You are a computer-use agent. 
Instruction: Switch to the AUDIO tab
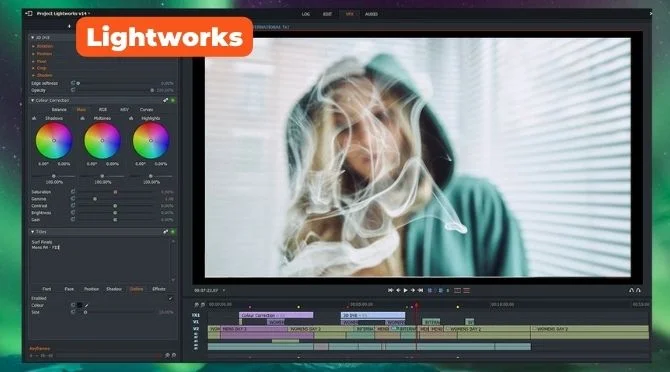pyautogui.click(x=371, y=14)
